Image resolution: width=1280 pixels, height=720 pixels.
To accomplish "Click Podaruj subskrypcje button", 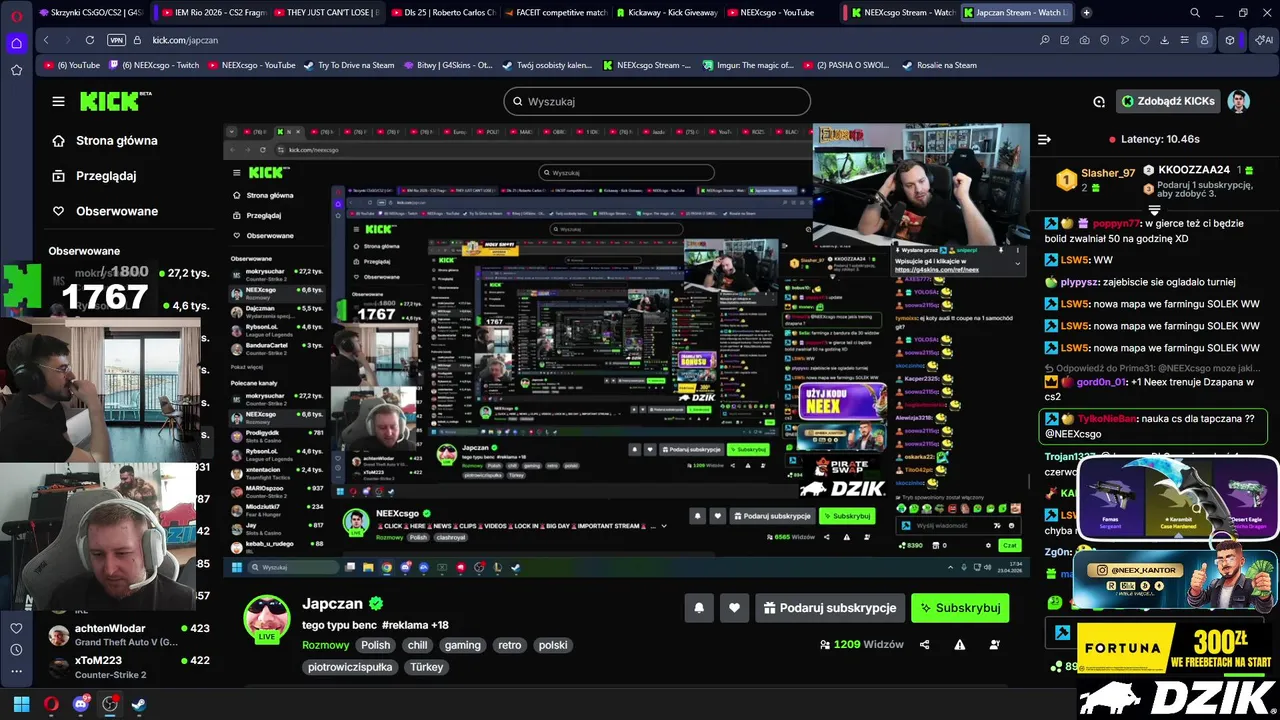I will (x=830, y=608).
